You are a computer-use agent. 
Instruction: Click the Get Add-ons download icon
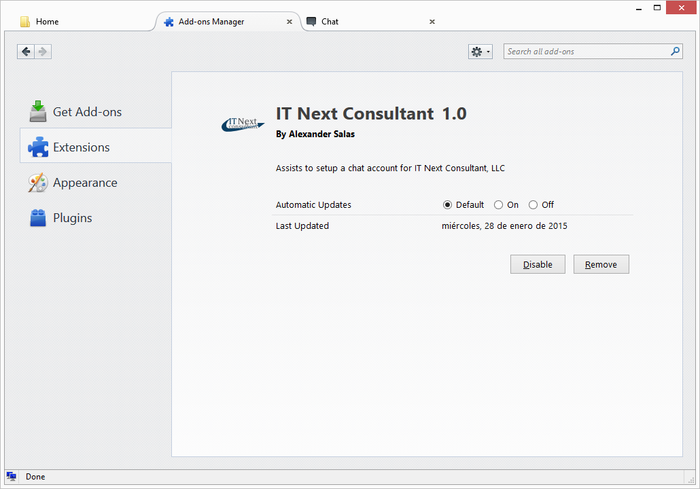[38, 111]
